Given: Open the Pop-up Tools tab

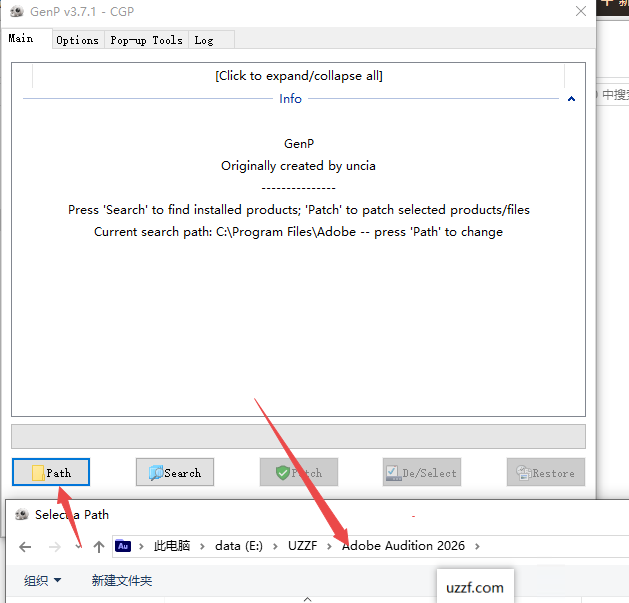Looking at the screenshot, I should (146, 40).
